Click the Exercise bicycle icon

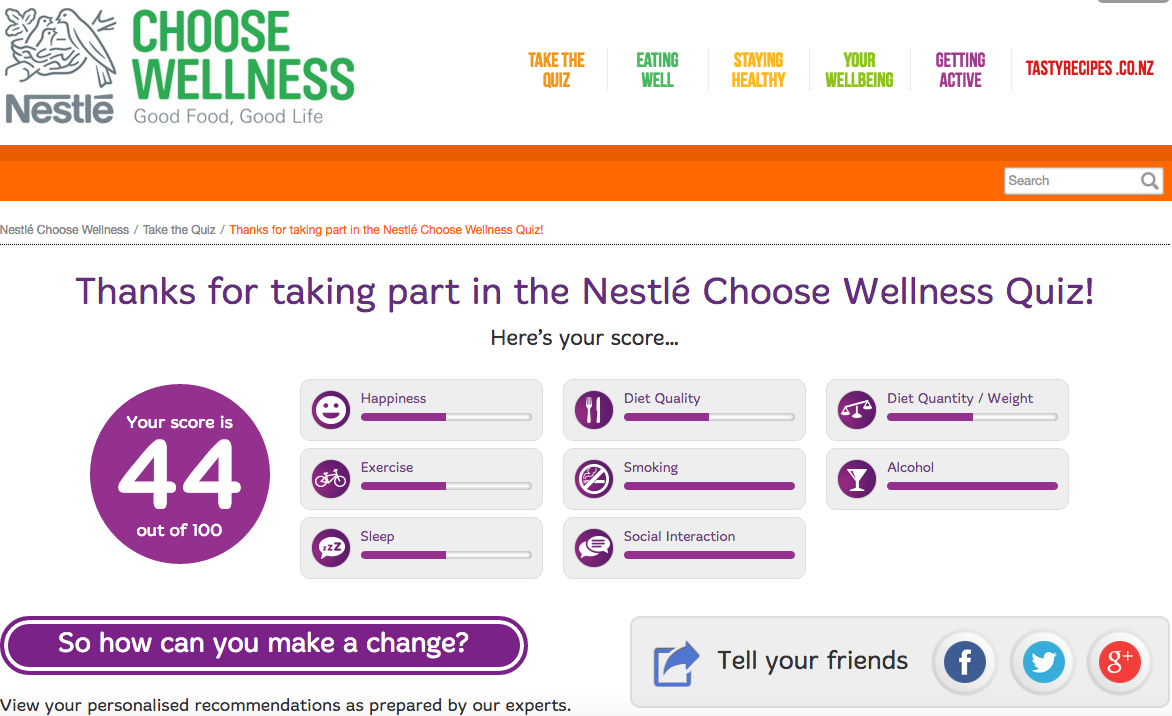(331, 479)
